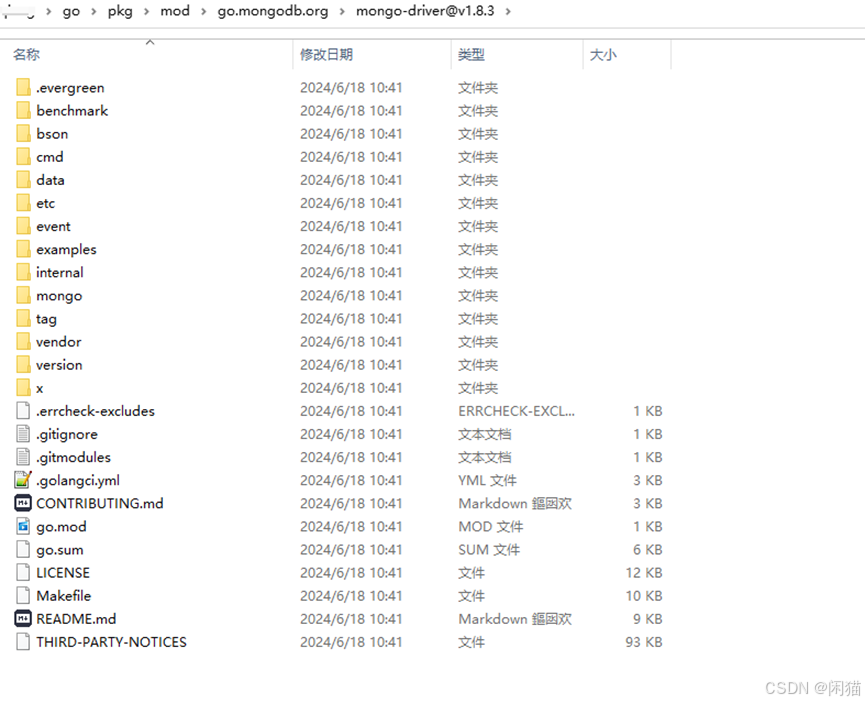Expand chevron before go breadcrumb
Screen dimensions: 865x703
point(49,12)
